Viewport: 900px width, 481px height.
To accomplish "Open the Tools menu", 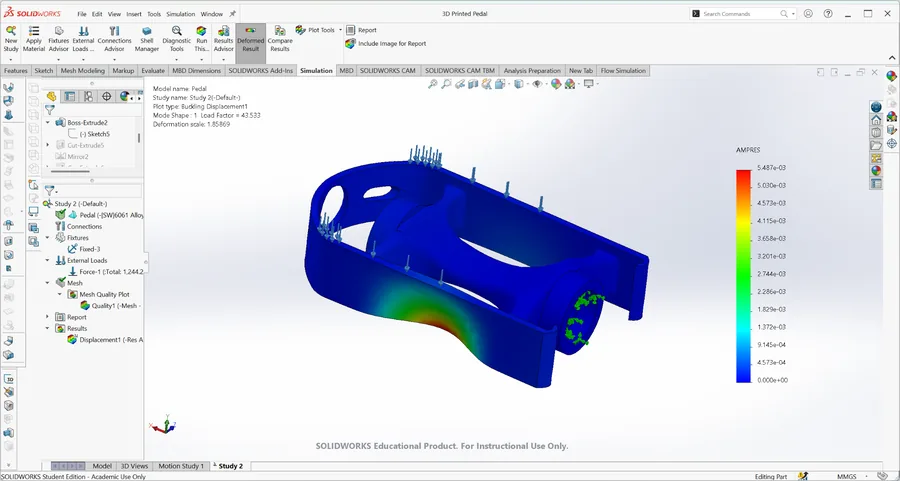I will 154,14.
